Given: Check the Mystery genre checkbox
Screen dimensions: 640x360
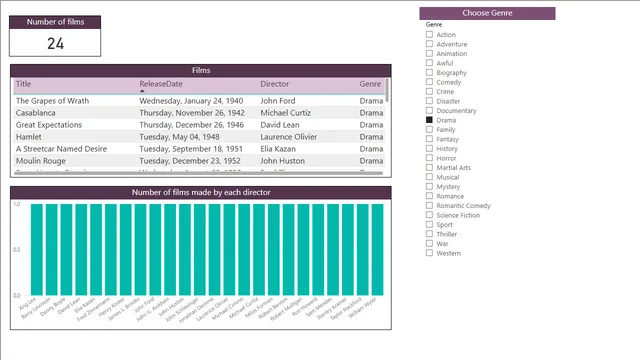Looking at the screenshot, I should pyautogui.click(x=429, y=187).
